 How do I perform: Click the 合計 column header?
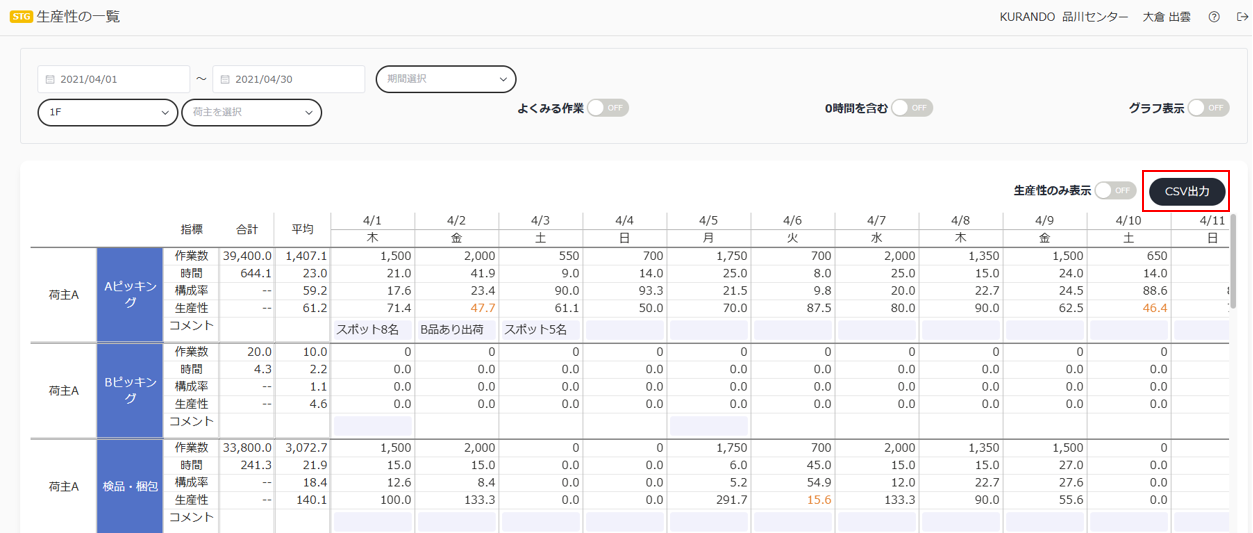[x=247, y=229]
